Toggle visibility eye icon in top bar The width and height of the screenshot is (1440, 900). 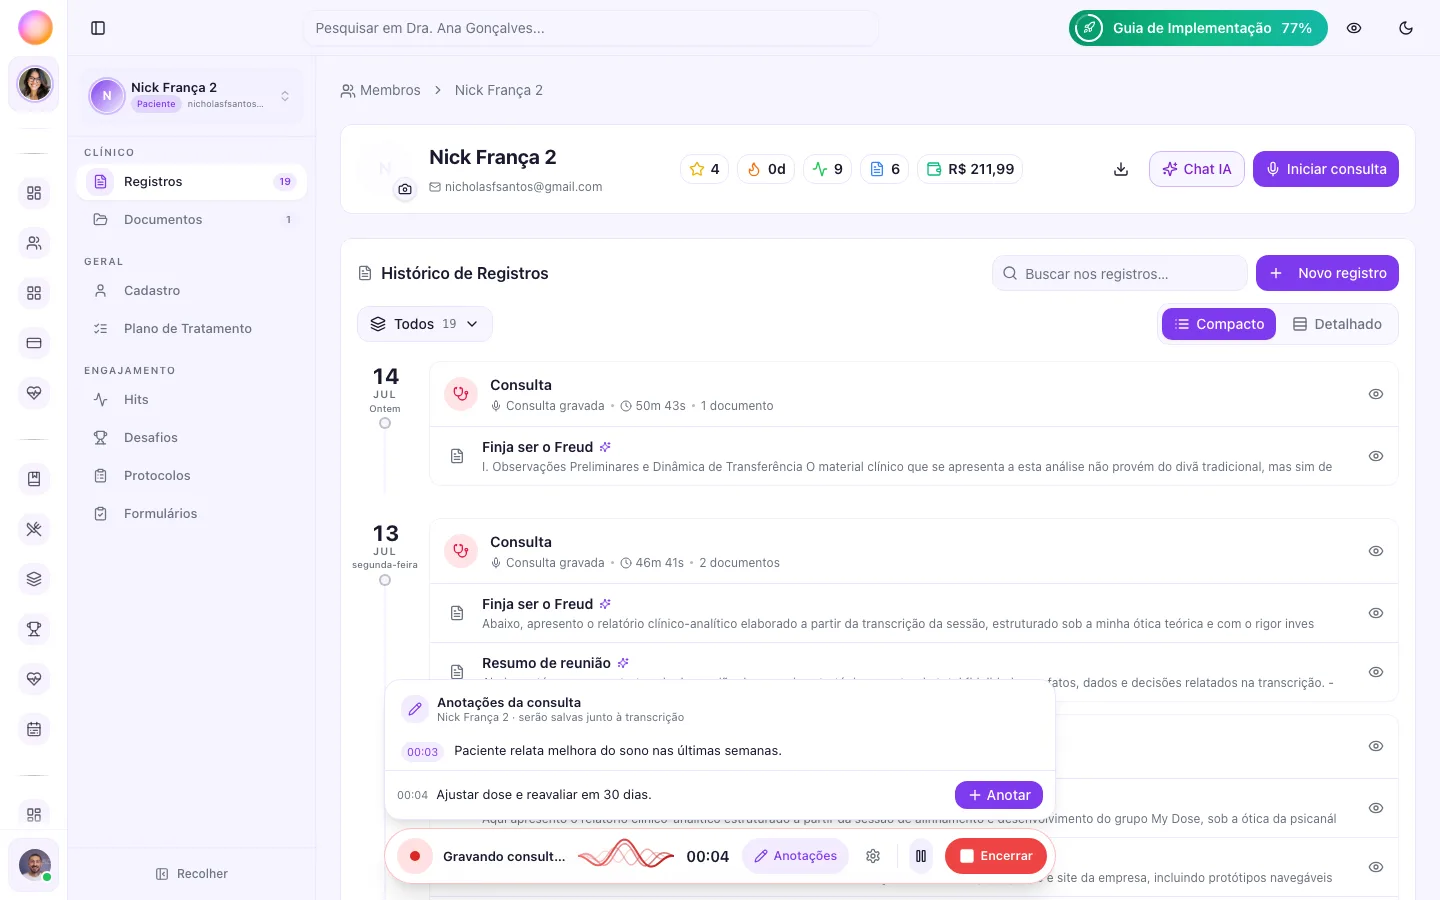[1354, 28]
